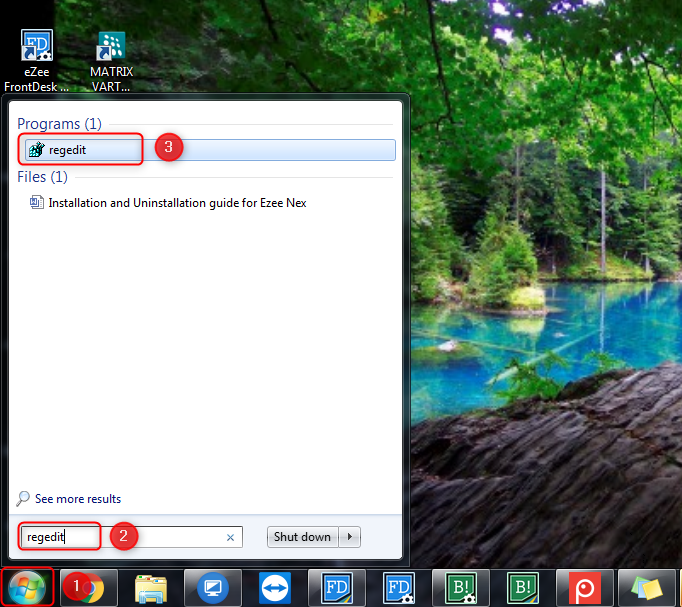Open FD app with gear on taskbar
Viewport: 682px width, 607px height.
tap(399, 588)
